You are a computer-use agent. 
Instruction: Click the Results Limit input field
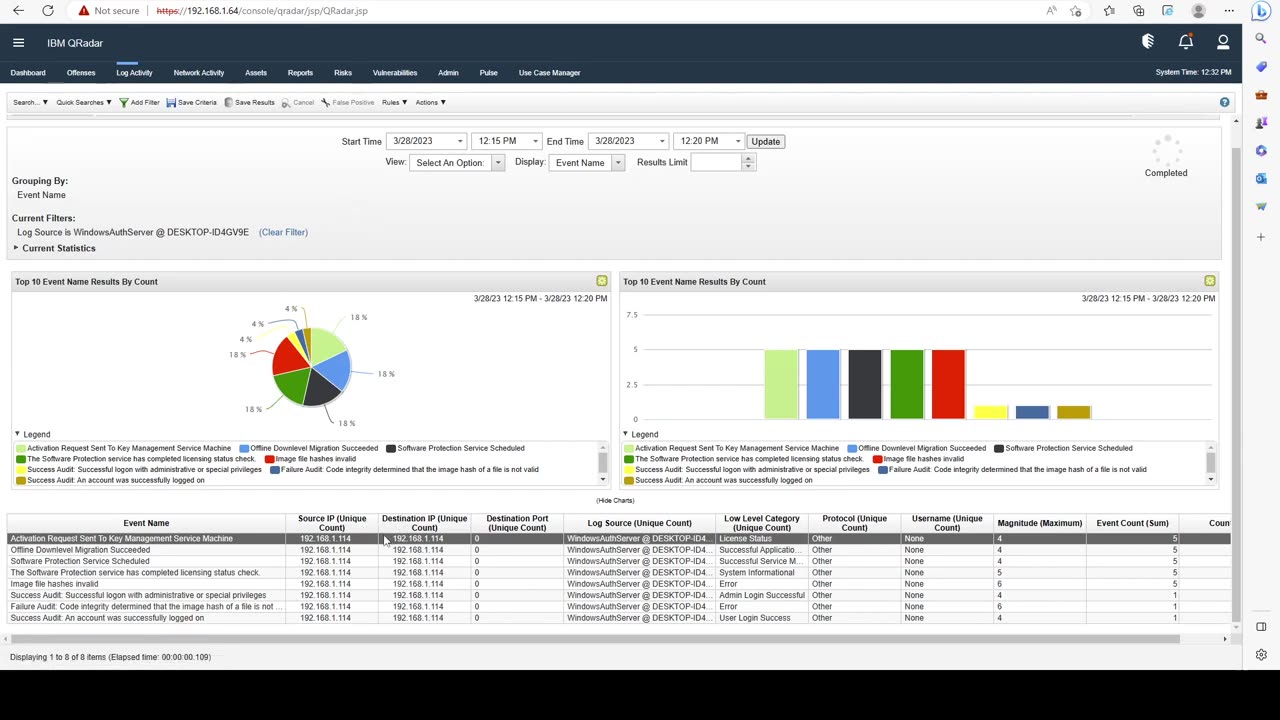716,162
